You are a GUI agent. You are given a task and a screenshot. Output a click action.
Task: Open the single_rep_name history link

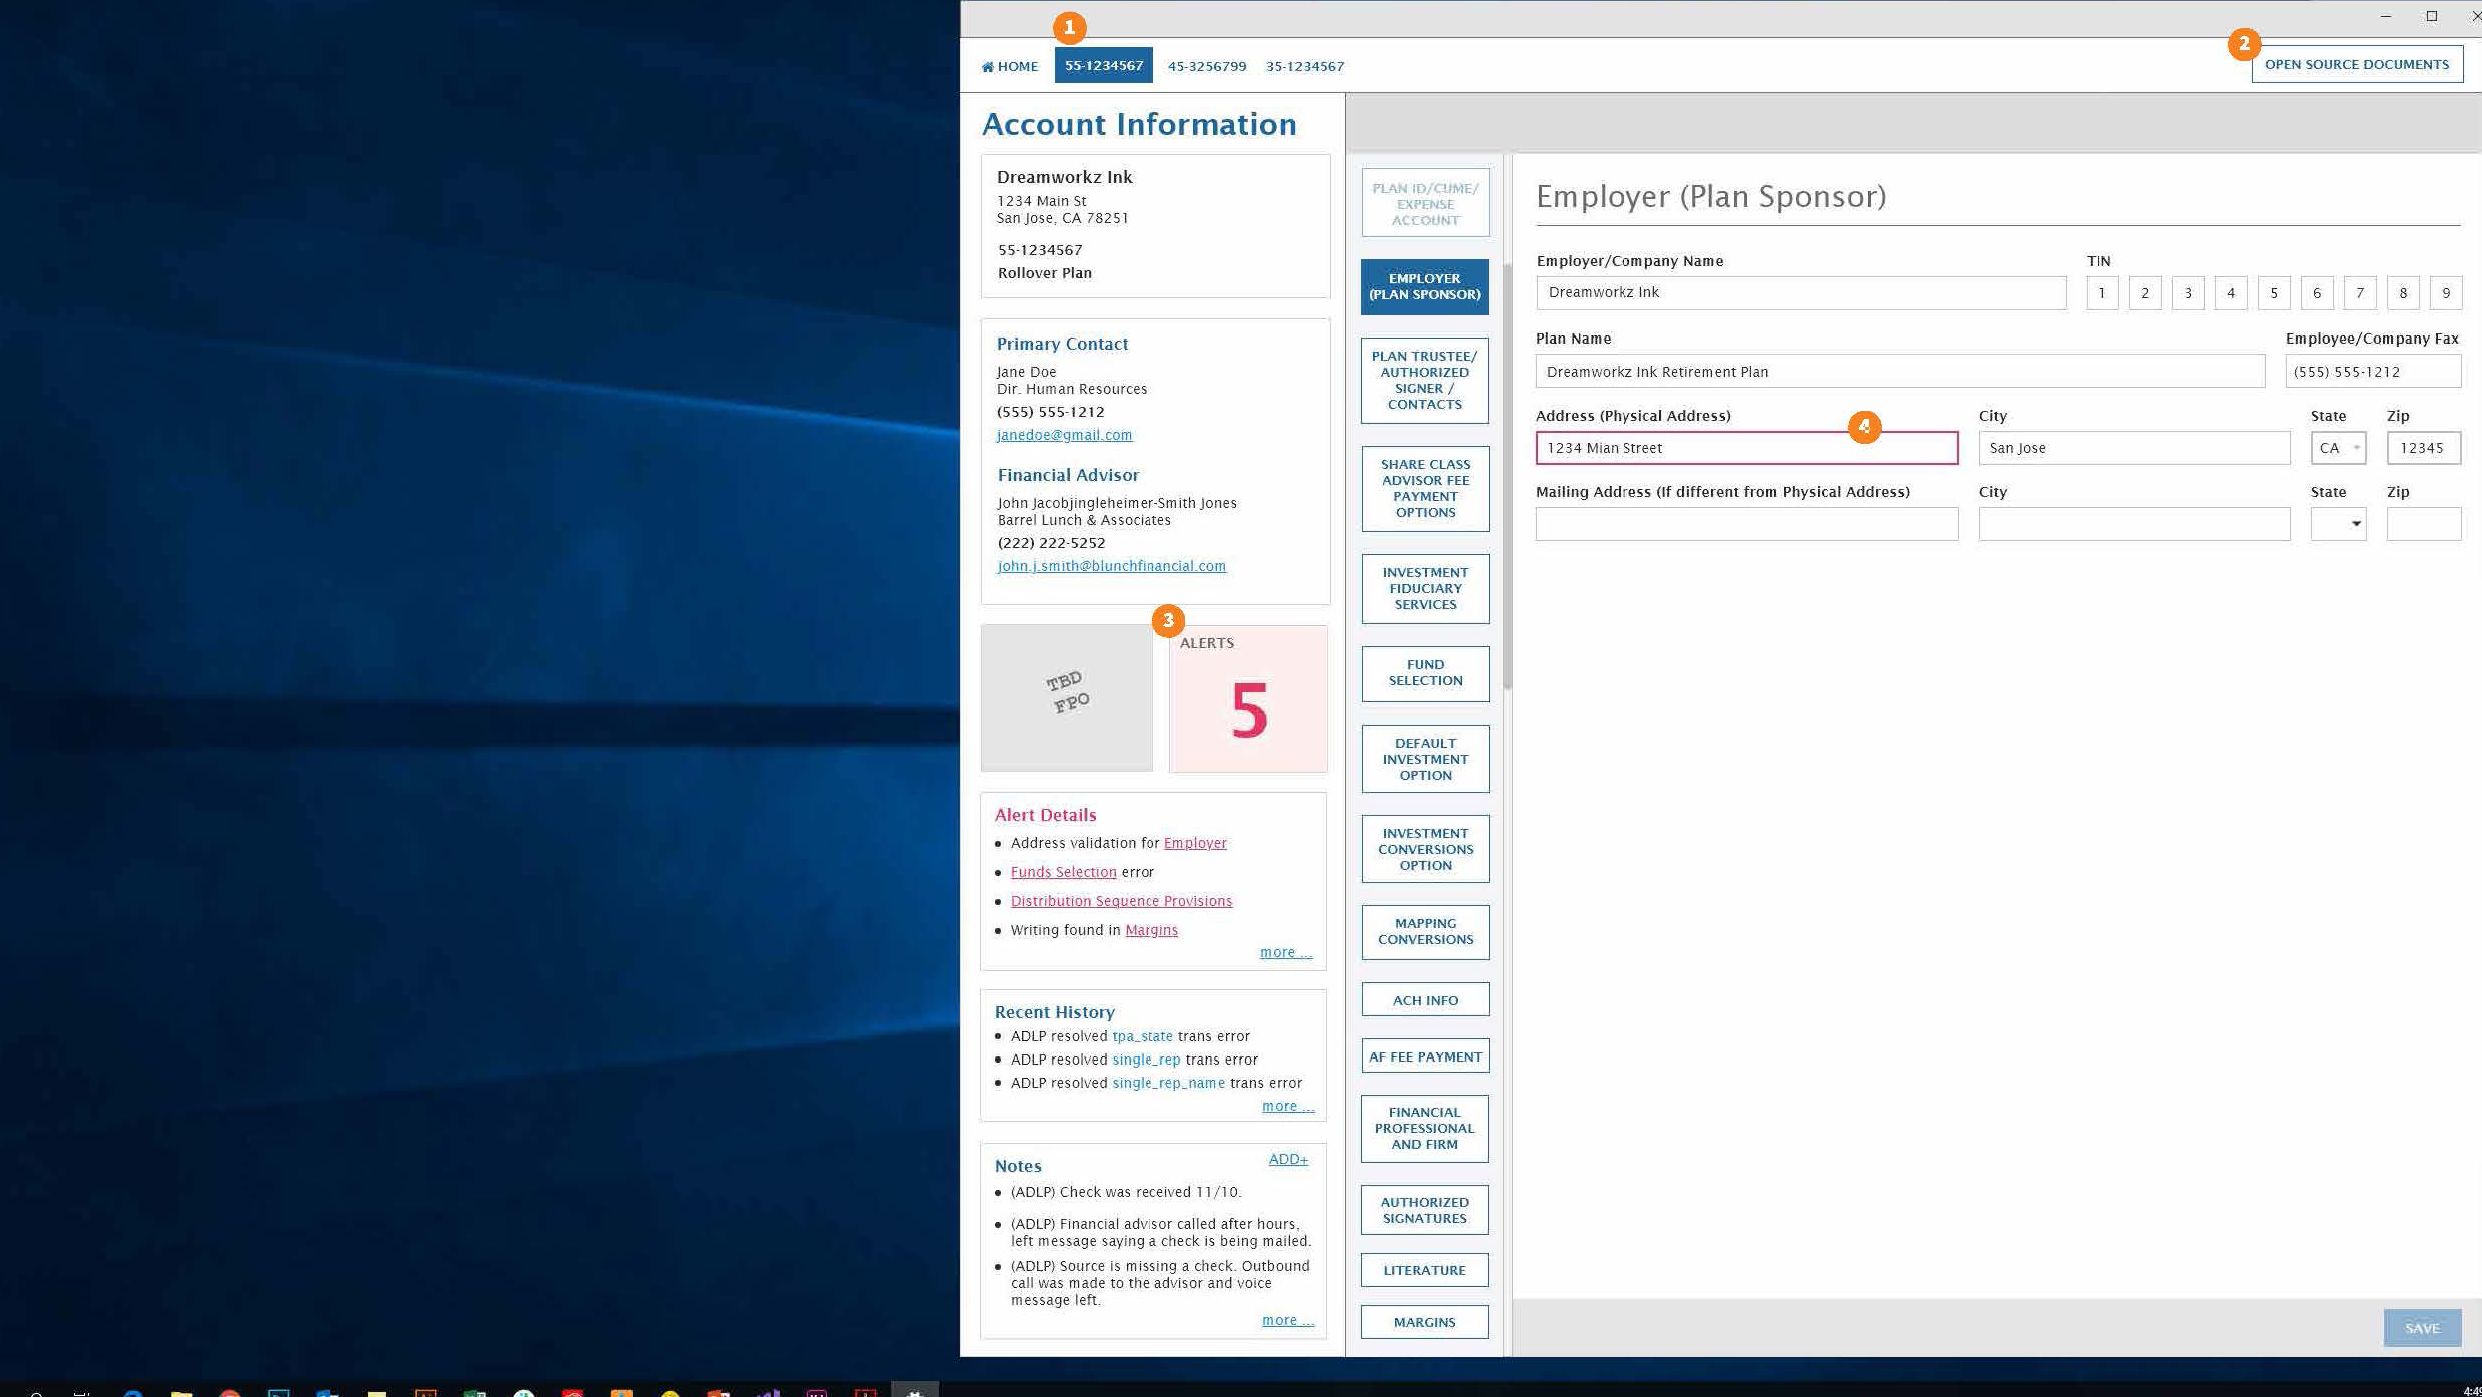(1168, 1083)
